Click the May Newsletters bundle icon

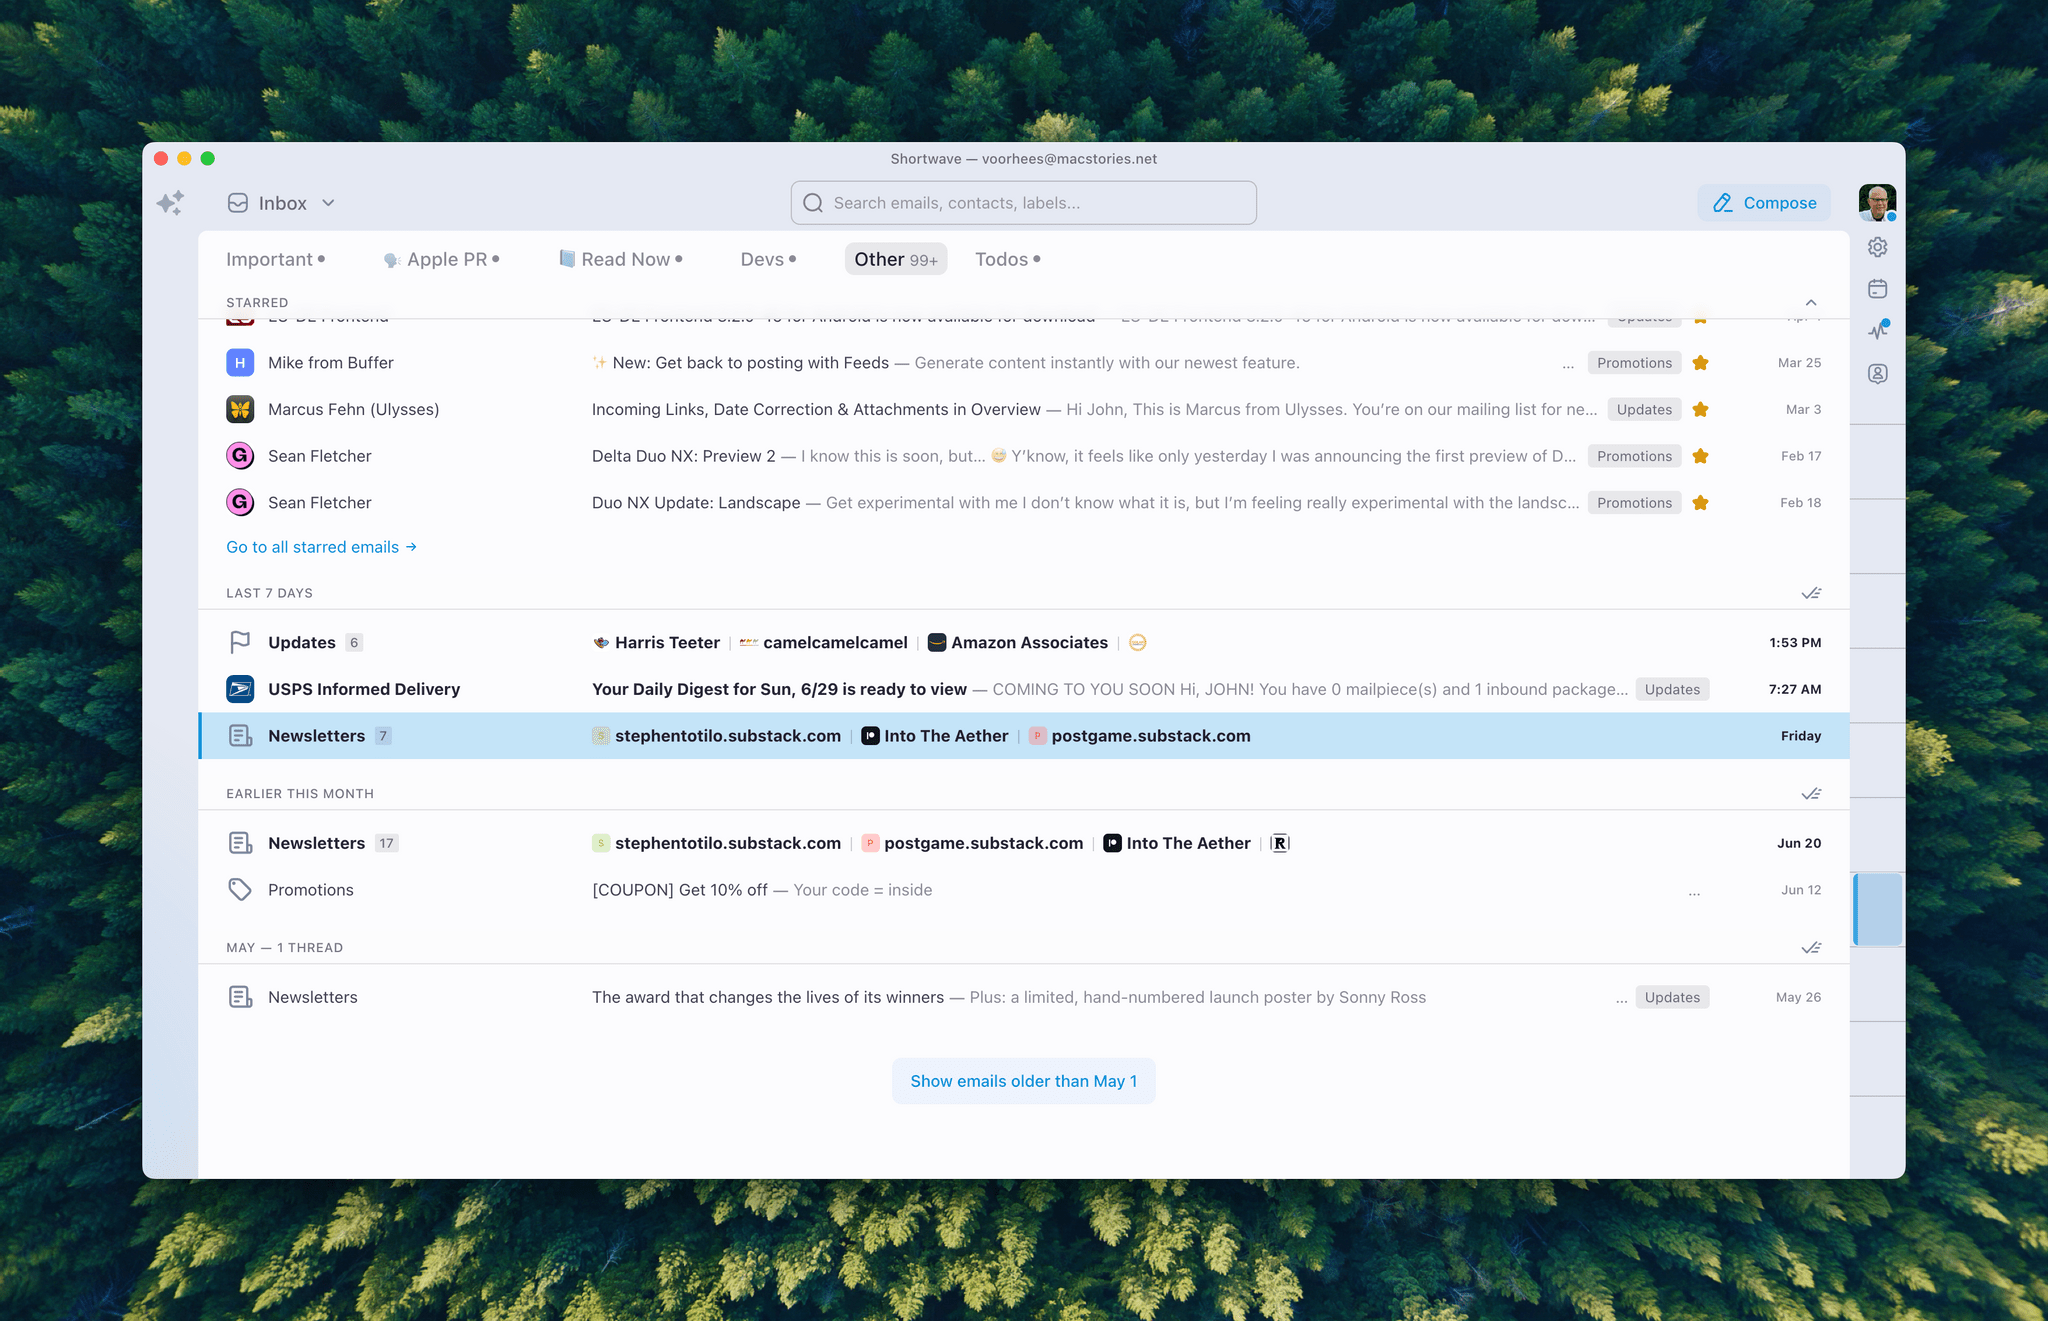240,997
